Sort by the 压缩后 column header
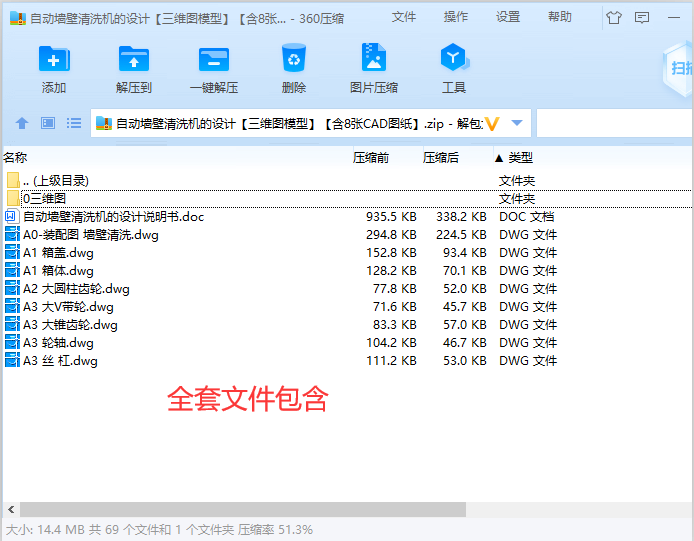This screenshot has height=541, width=694. 441,158
